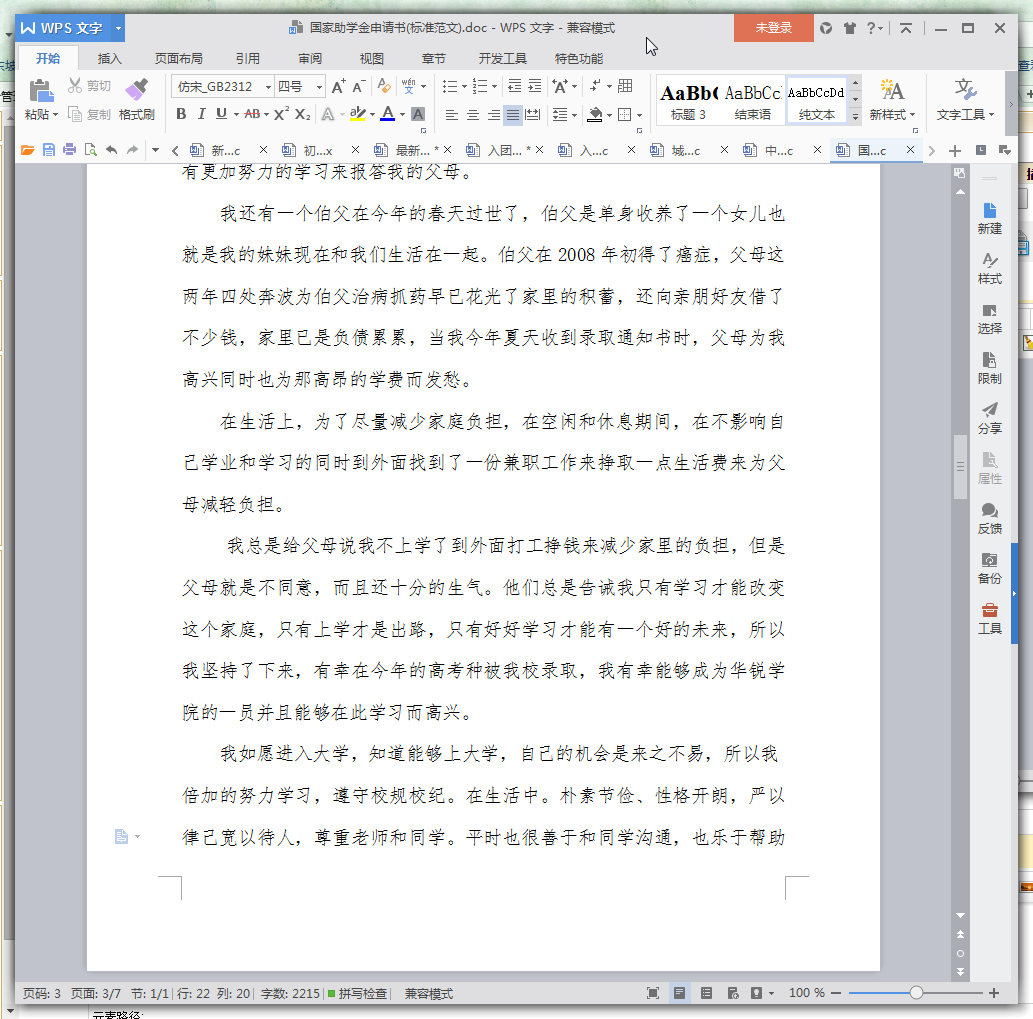1033x1019 pixels.
Task: Open the 审阅 ribbon tab
Action: [x=310, y=59]
